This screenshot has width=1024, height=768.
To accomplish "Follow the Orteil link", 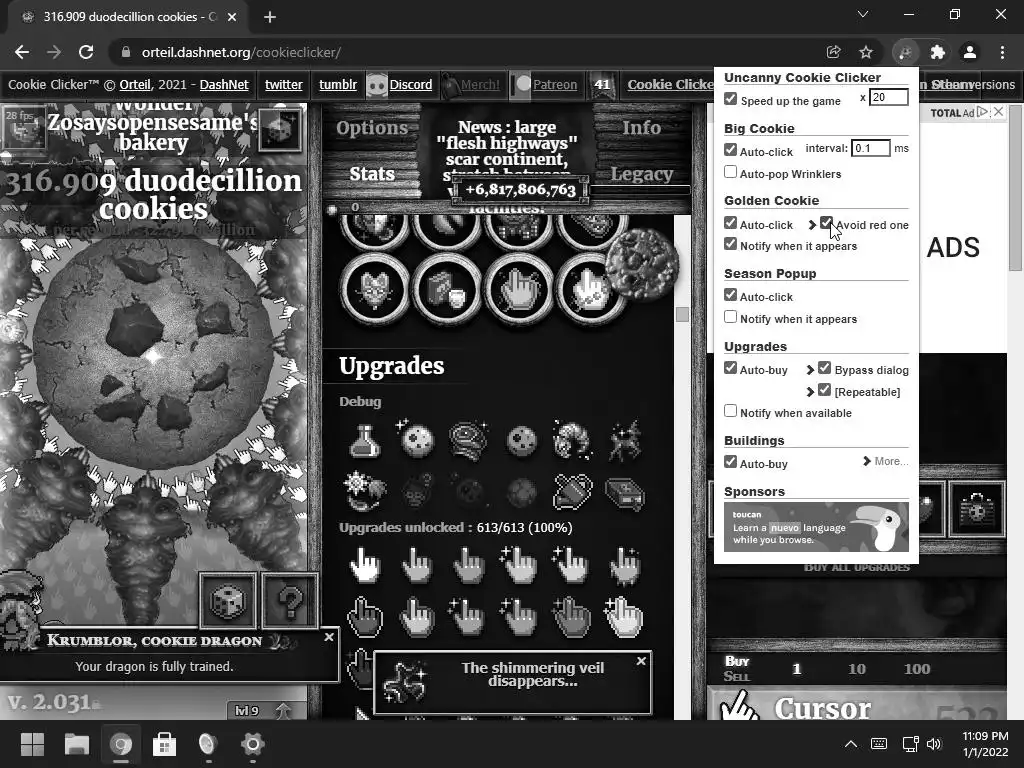I will point(135,85).
